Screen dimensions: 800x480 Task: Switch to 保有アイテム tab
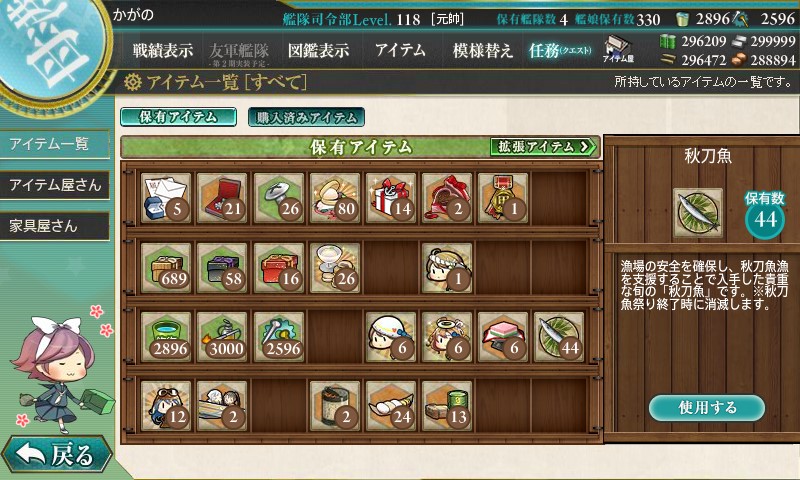[179, 117]
